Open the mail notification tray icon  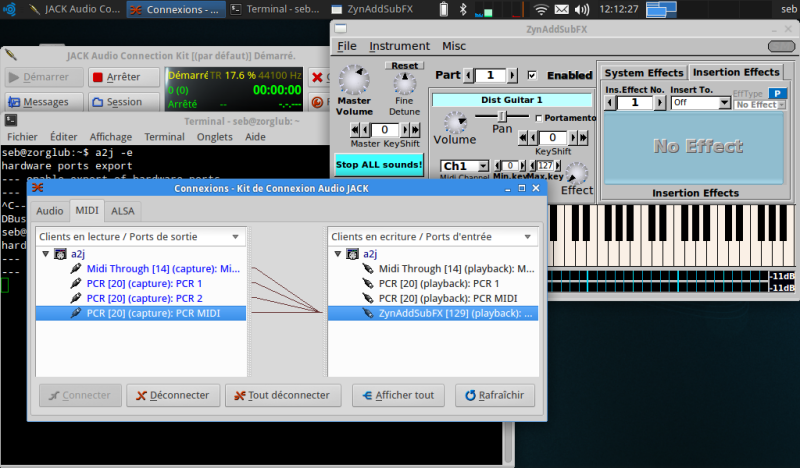[561, 9]
